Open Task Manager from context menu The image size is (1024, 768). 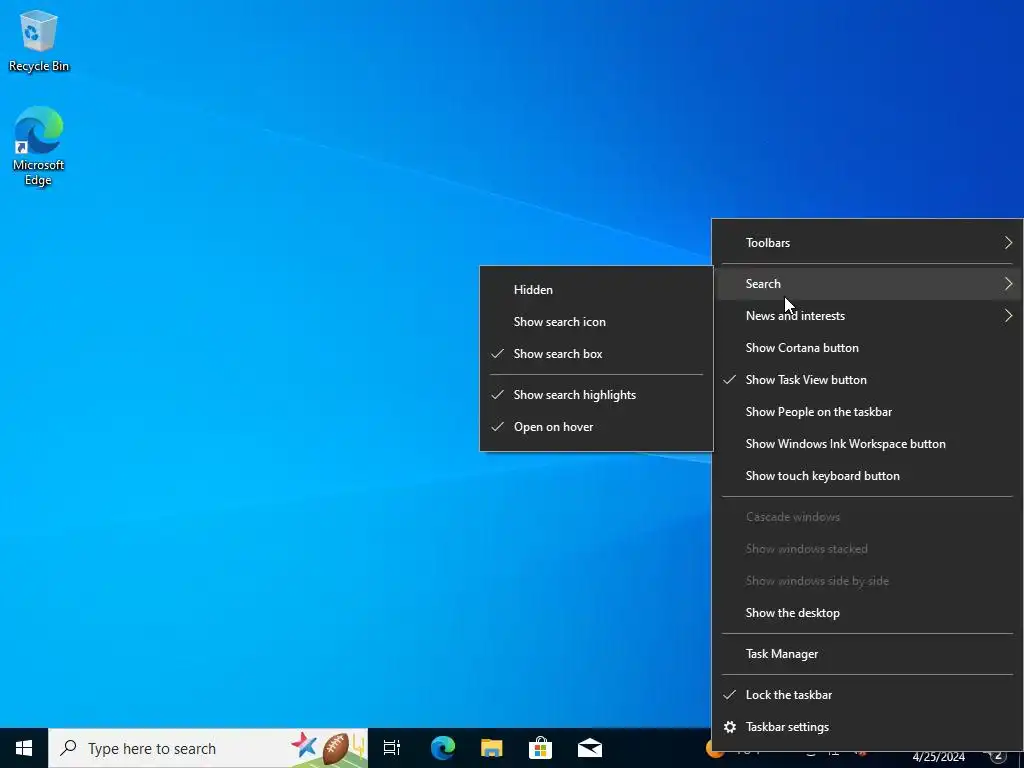[867, 654]
